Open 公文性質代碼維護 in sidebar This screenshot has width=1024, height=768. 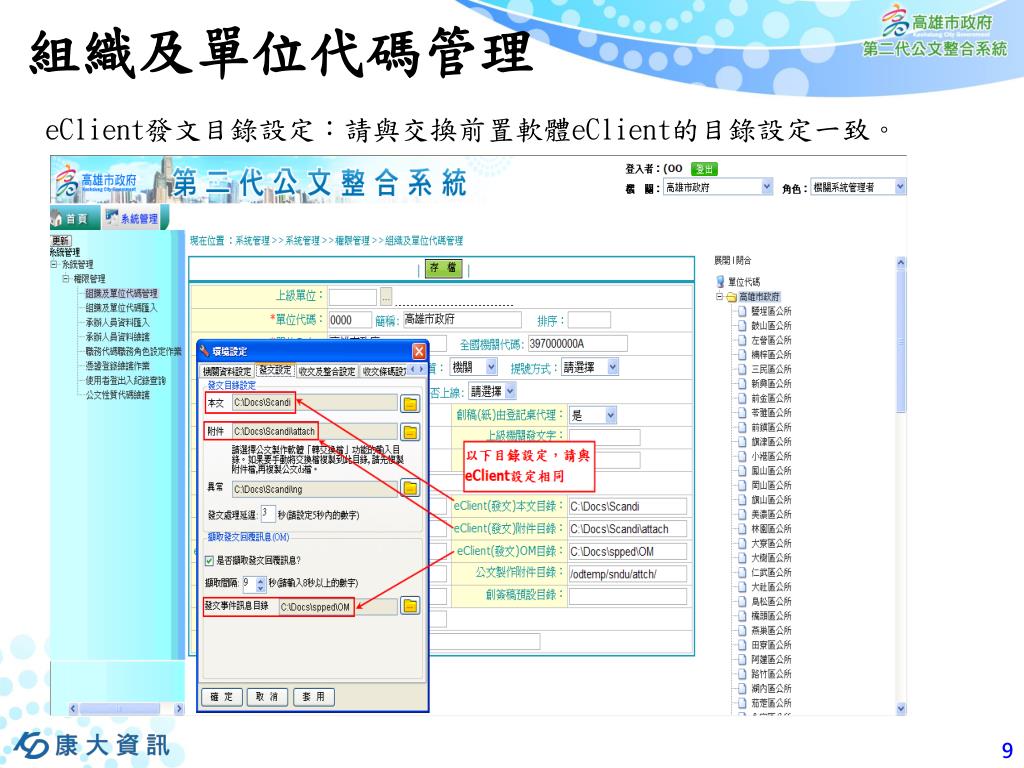coord(118,394)
